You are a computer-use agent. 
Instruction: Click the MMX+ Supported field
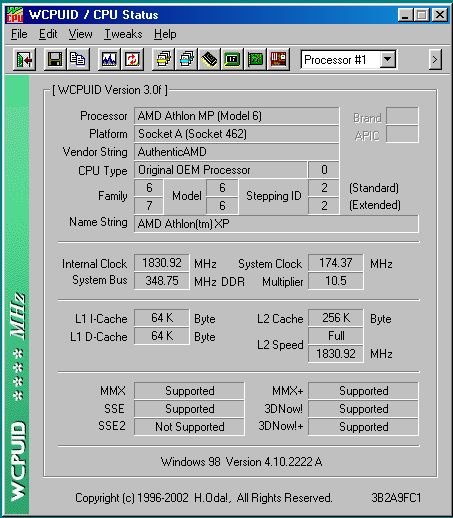(363, 391)
